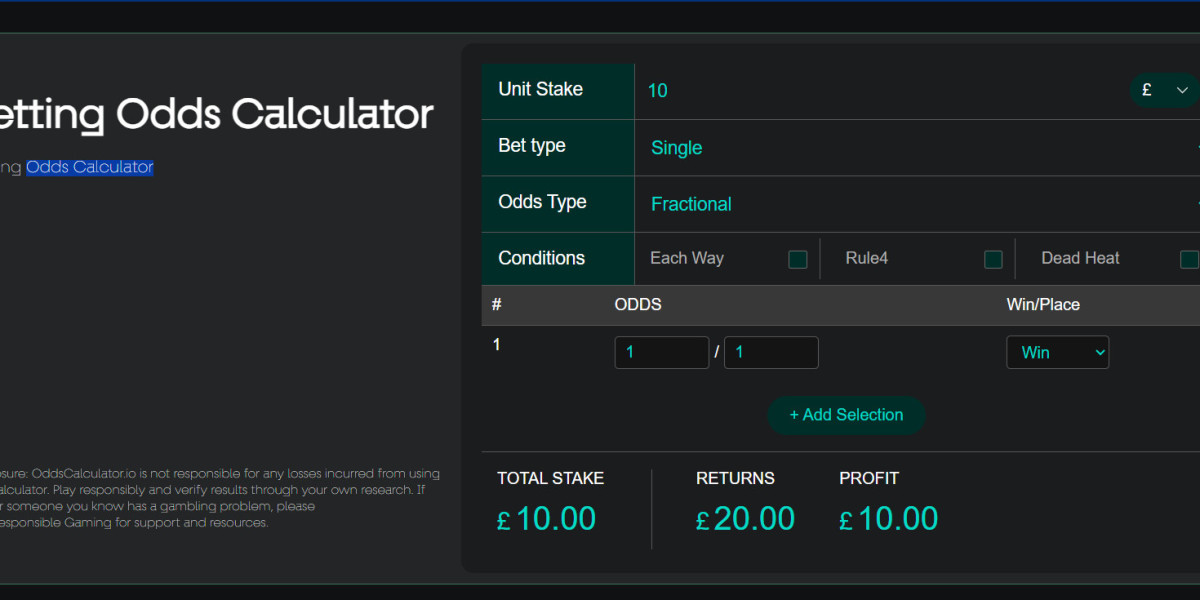This screenshot has width=1200, height=600.
Task: Follow the highlighted Odds Calculator link
Action: point(90,167)
